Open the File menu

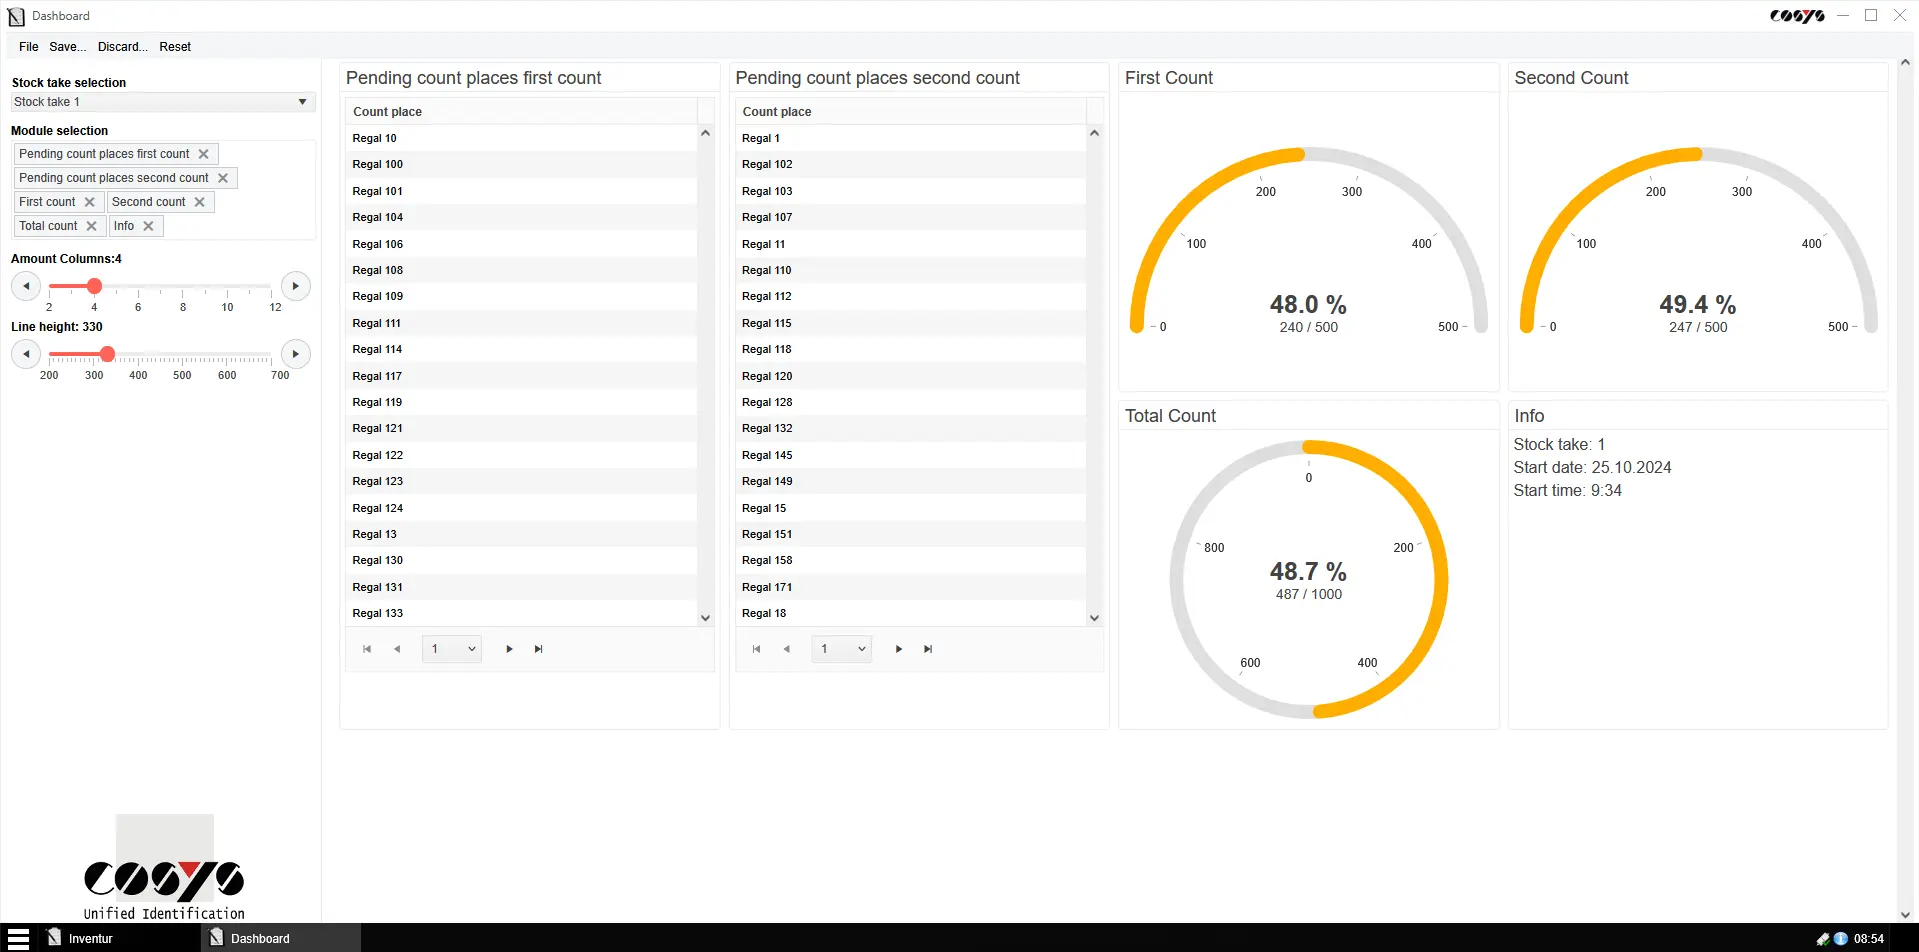click(x=29, y=47)
